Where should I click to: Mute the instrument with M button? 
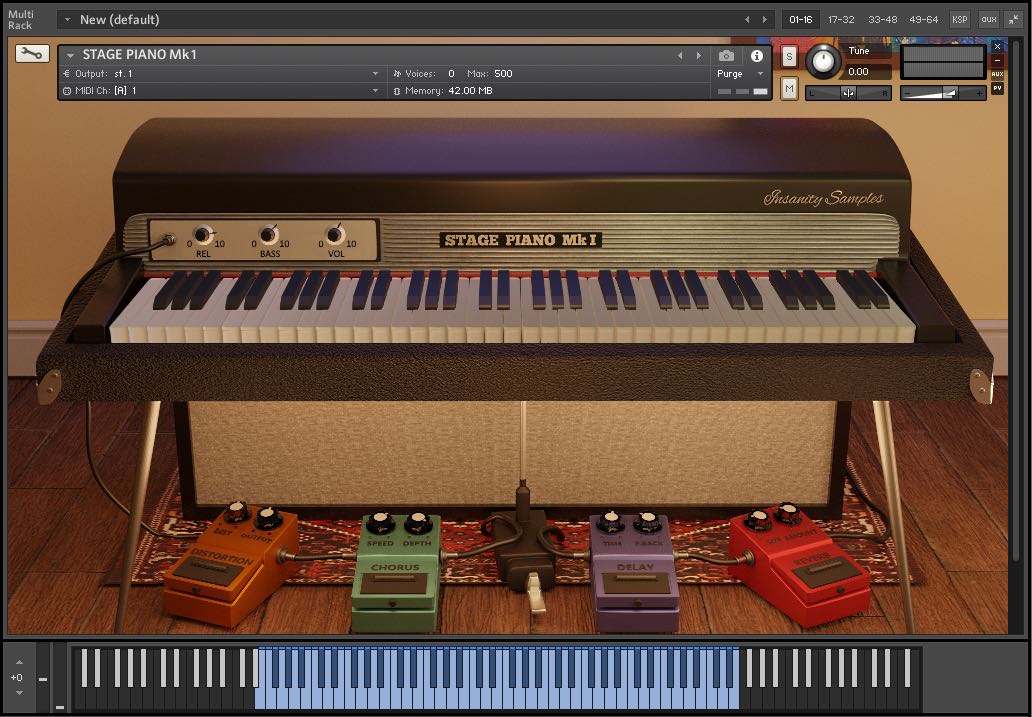tap(789, 89)
